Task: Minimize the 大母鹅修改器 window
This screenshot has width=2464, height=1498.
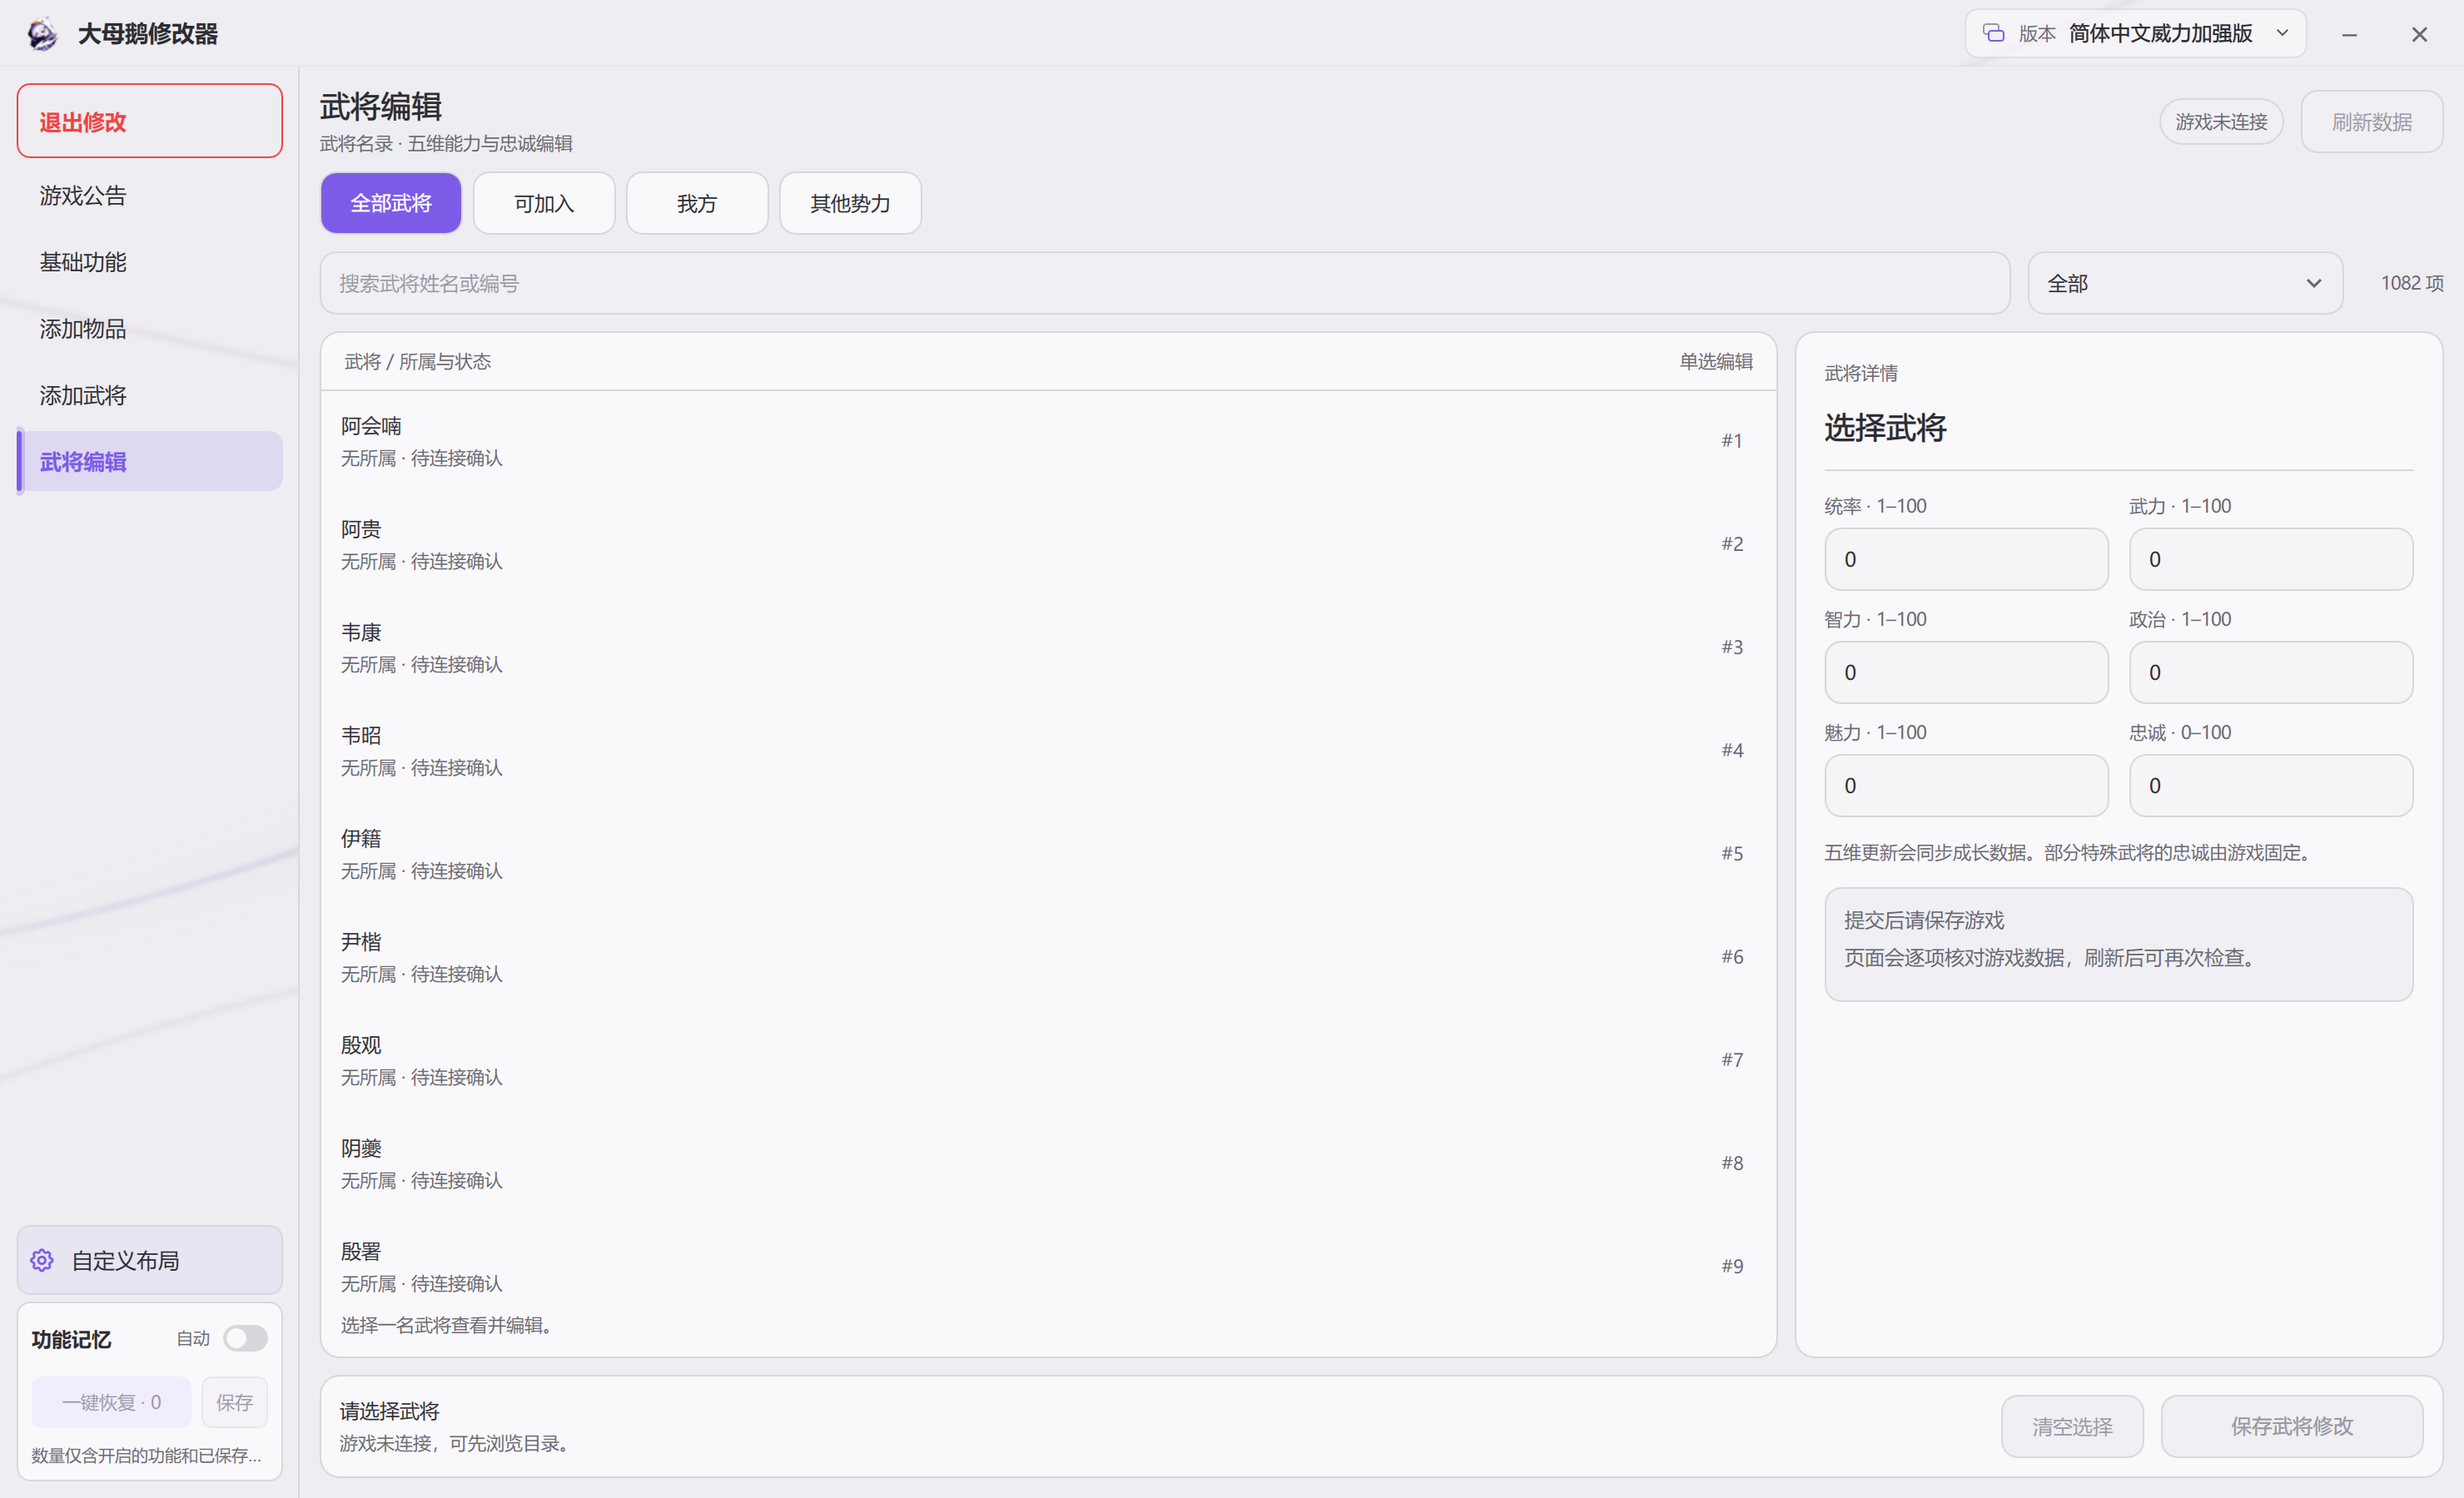Action: pyautogui.click(x=2349, y=34)
